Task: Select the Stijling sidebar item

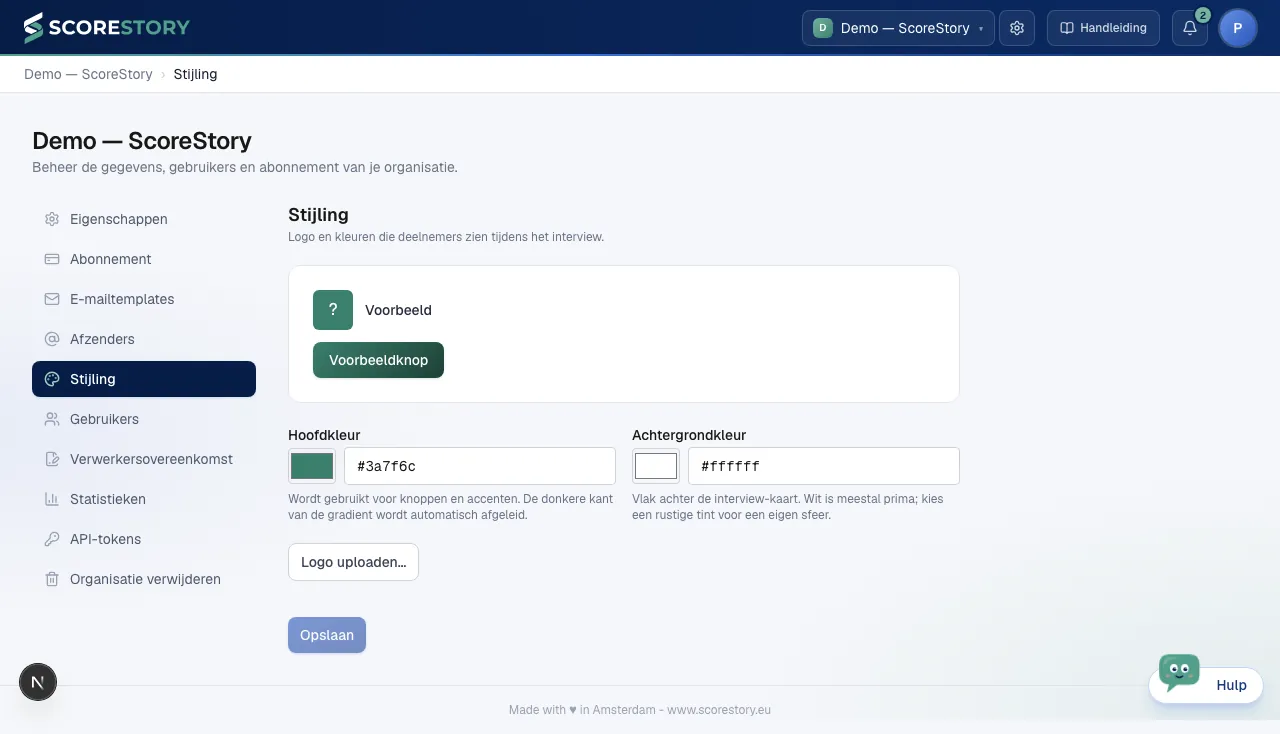Action: (x=144, y=379)
